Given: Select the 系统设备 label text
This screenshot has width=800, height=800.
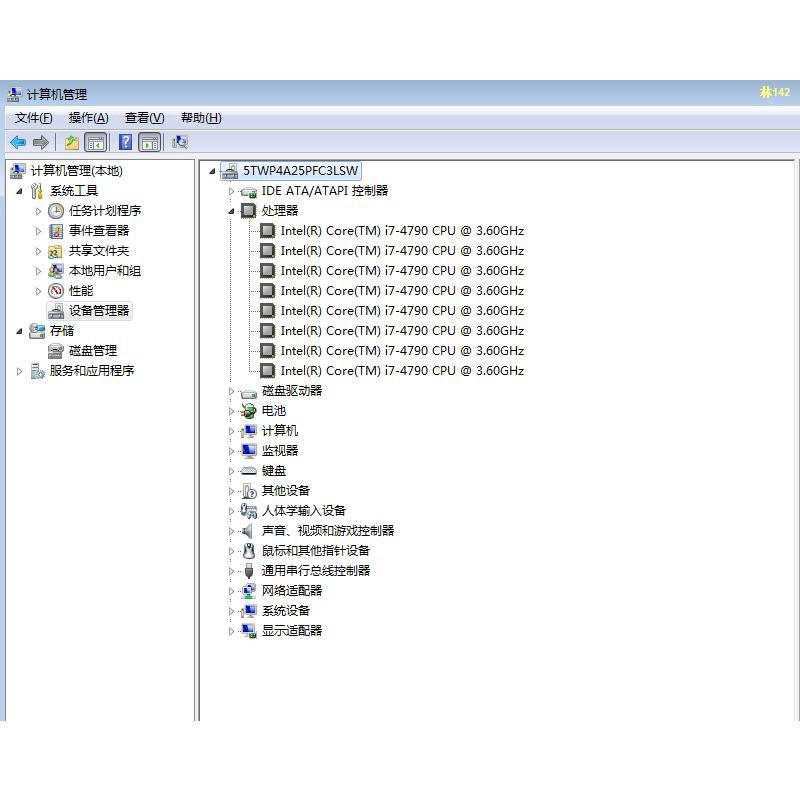Looking at the screenshot, I should coord(286,611).
